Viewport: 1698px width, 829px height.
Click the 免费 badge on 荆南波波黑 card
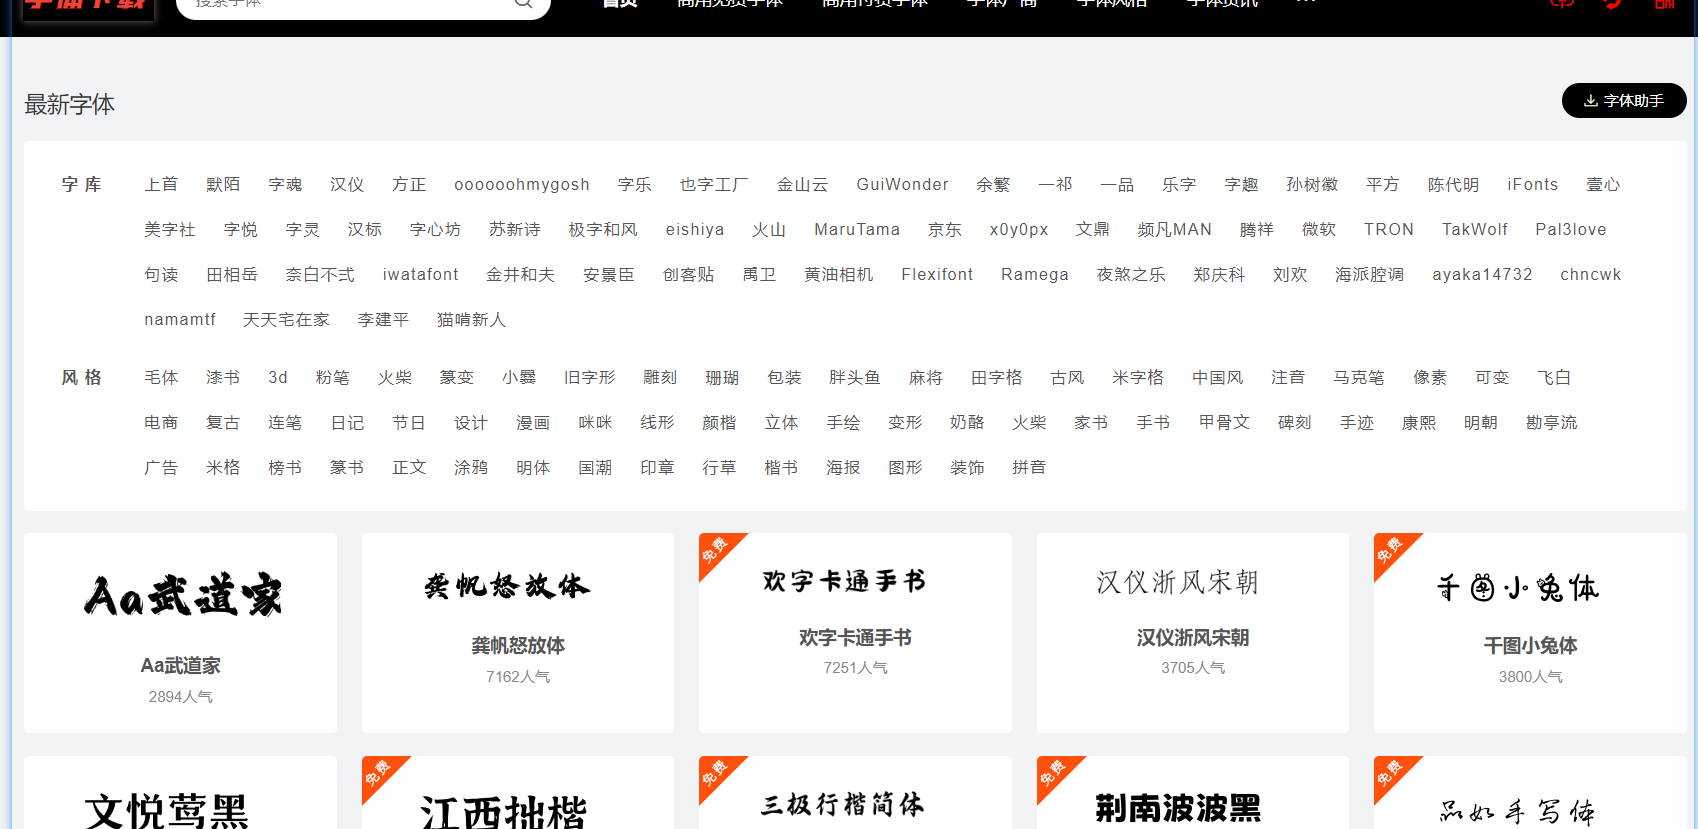pos(1053,772)
